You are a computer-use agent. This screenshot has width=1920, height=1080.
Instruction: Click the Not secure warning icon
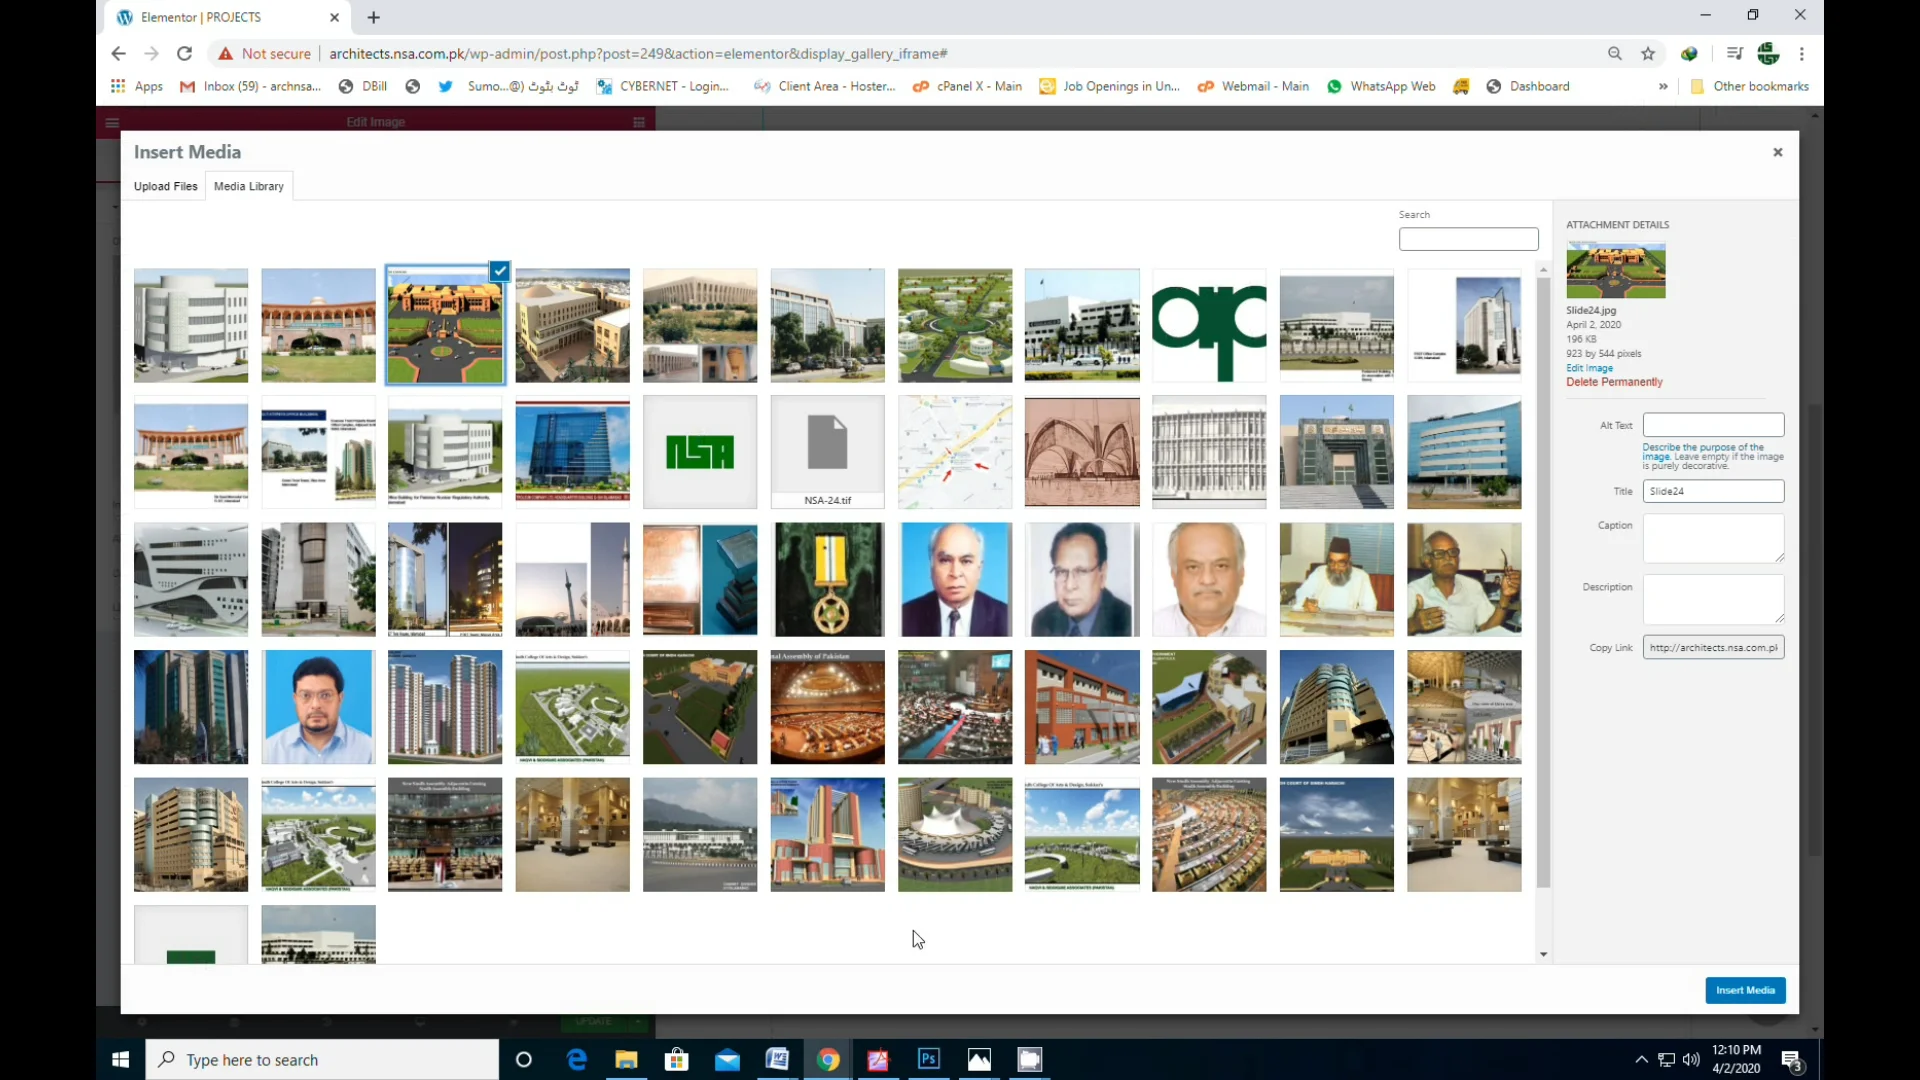[226, 54]
